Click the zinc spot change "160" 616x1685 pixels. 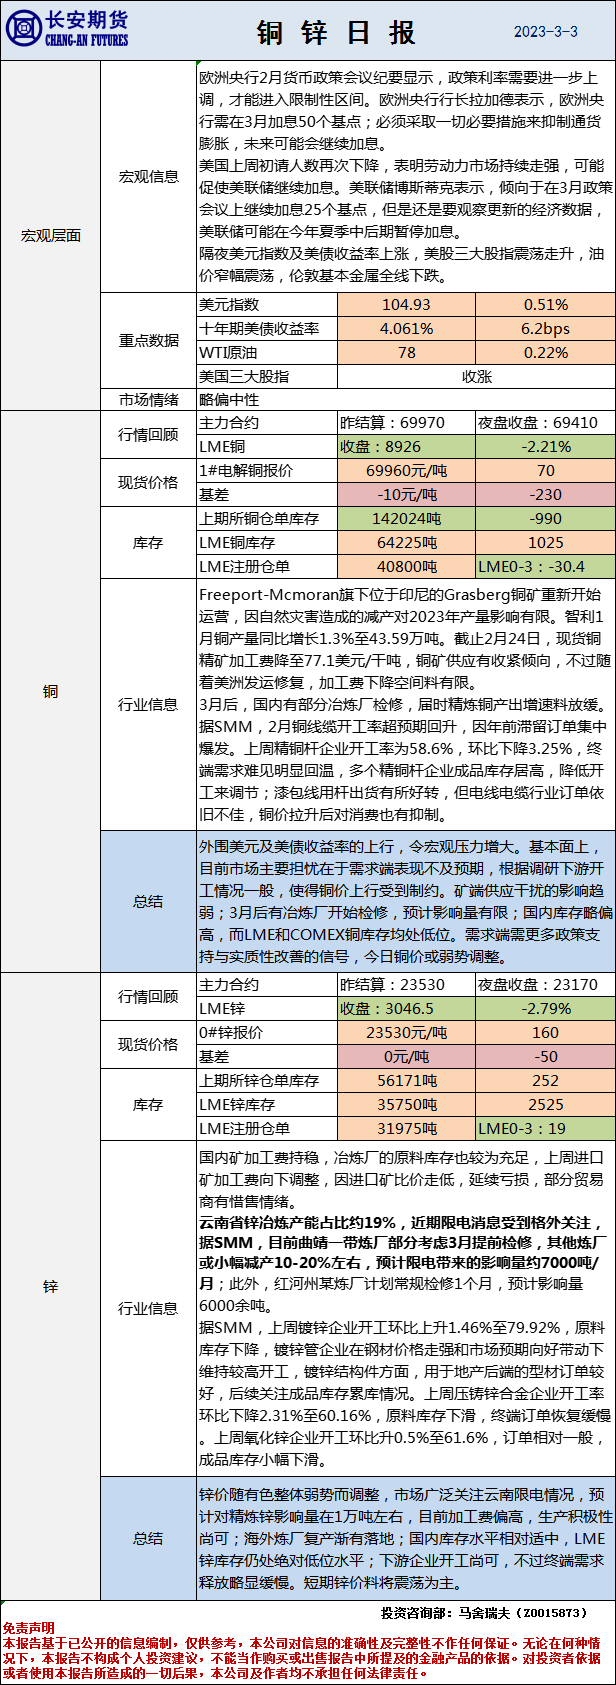point(545,1033)
